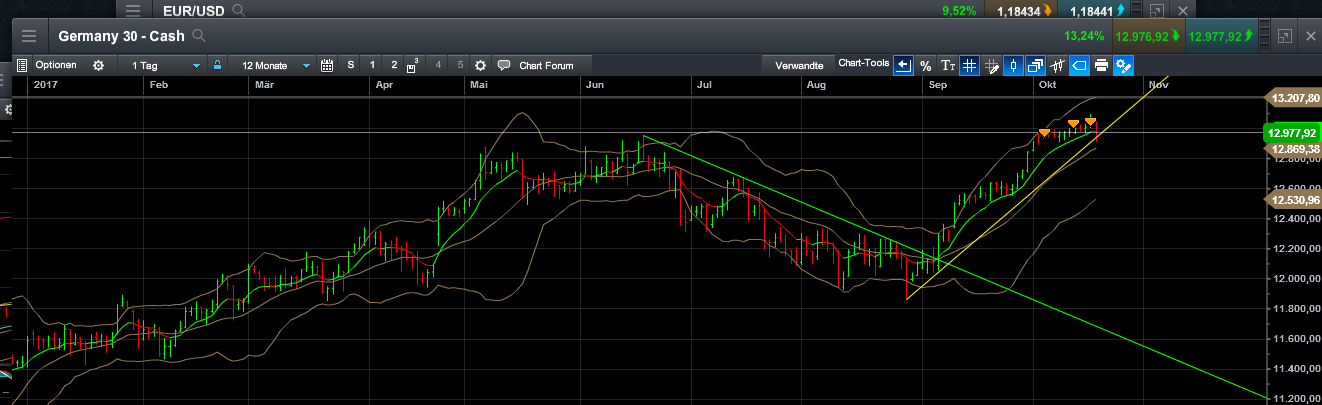Click the 13,24% sentiment value
The width and height of the screenshot is (1322, 405).
pos(1084,36)
